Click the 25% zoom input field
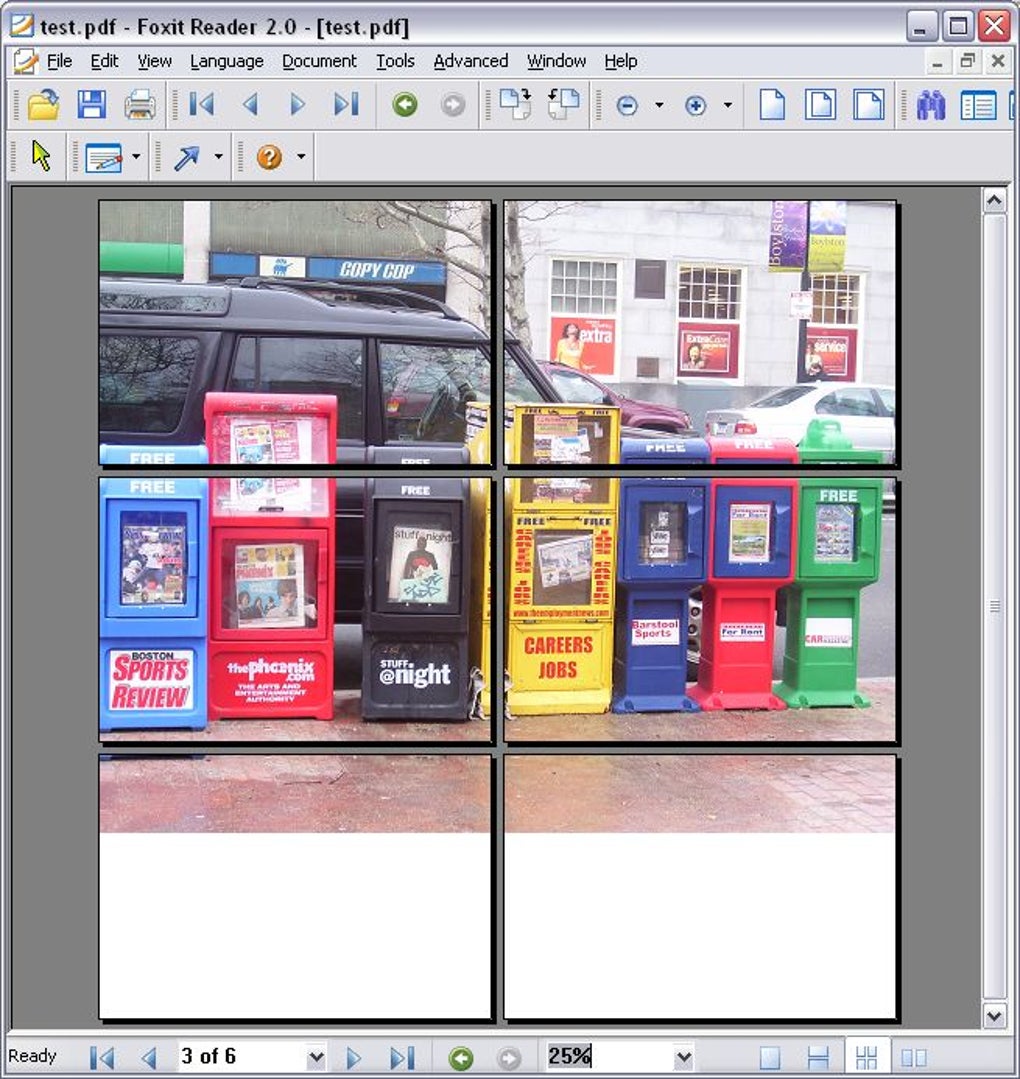 click(x=609, y=1056)
